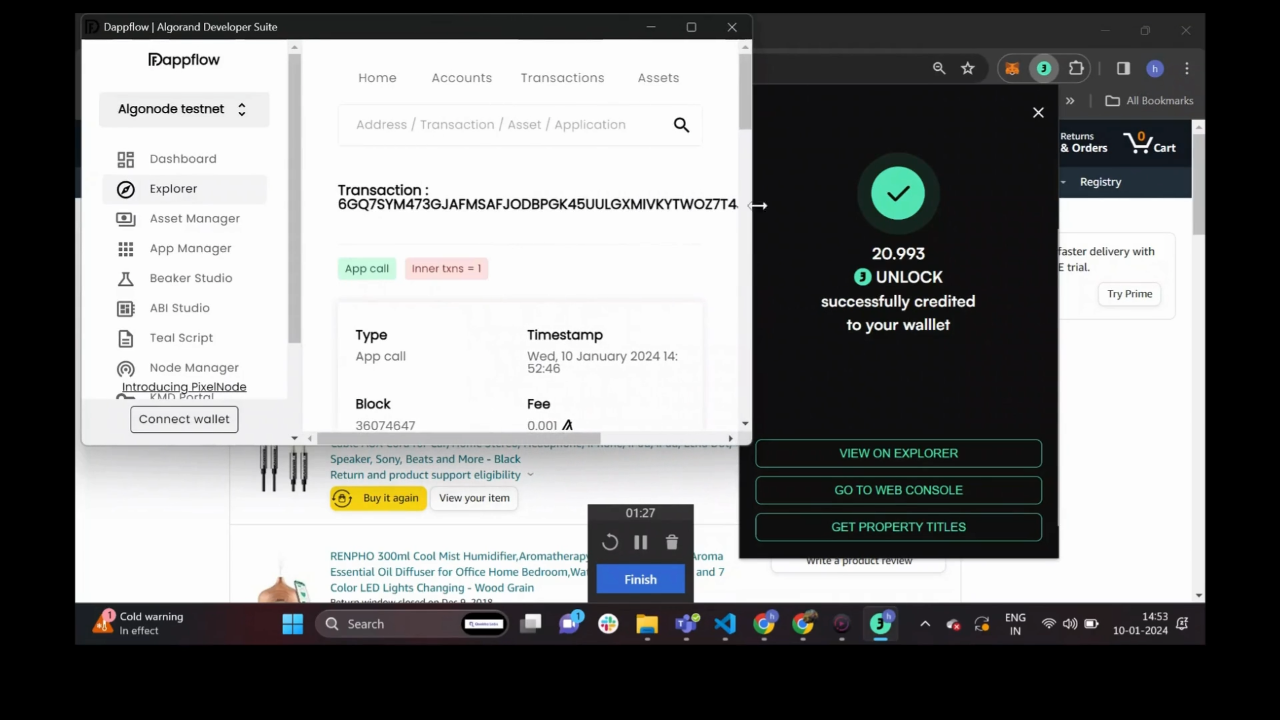
Task: Click the Finish recording button
Action: 640,579
